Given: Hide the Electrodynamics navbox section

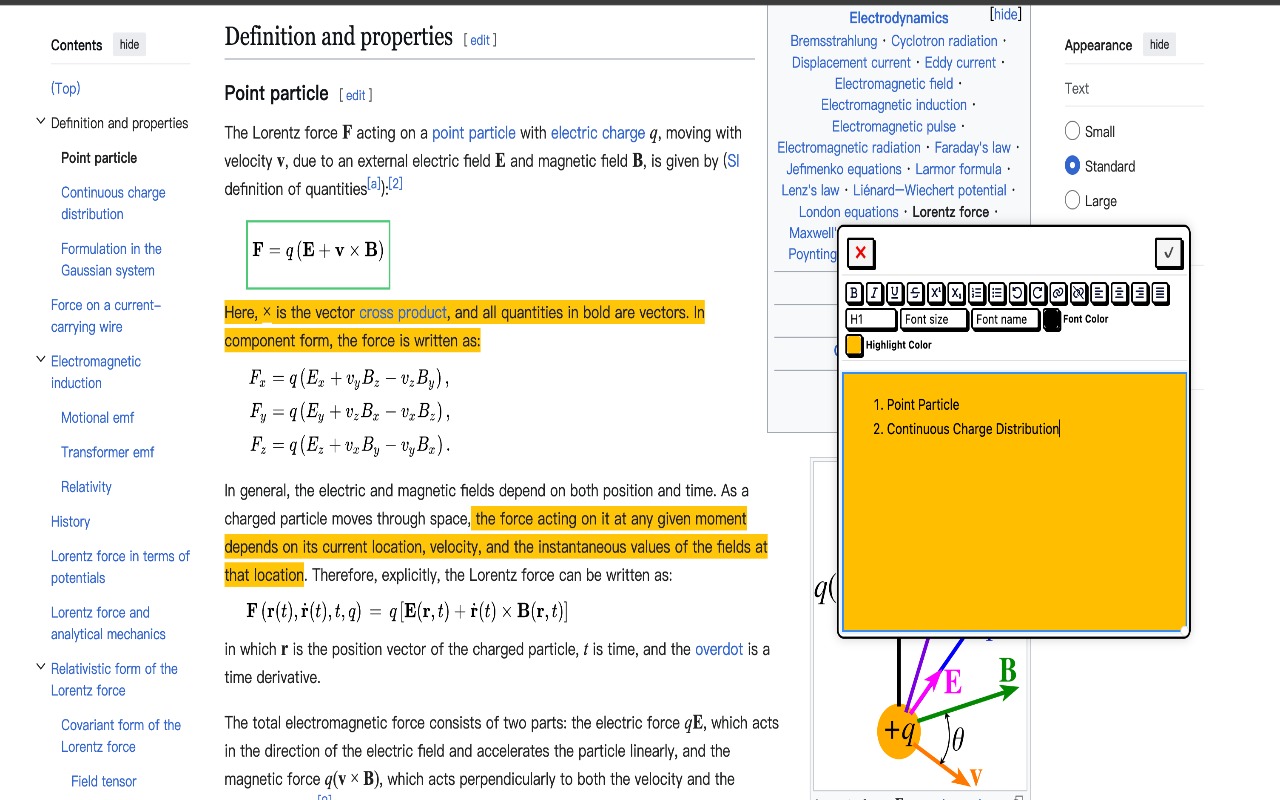Looking at the screenshot, I should pyautogui.click(x=1005, y=14).
